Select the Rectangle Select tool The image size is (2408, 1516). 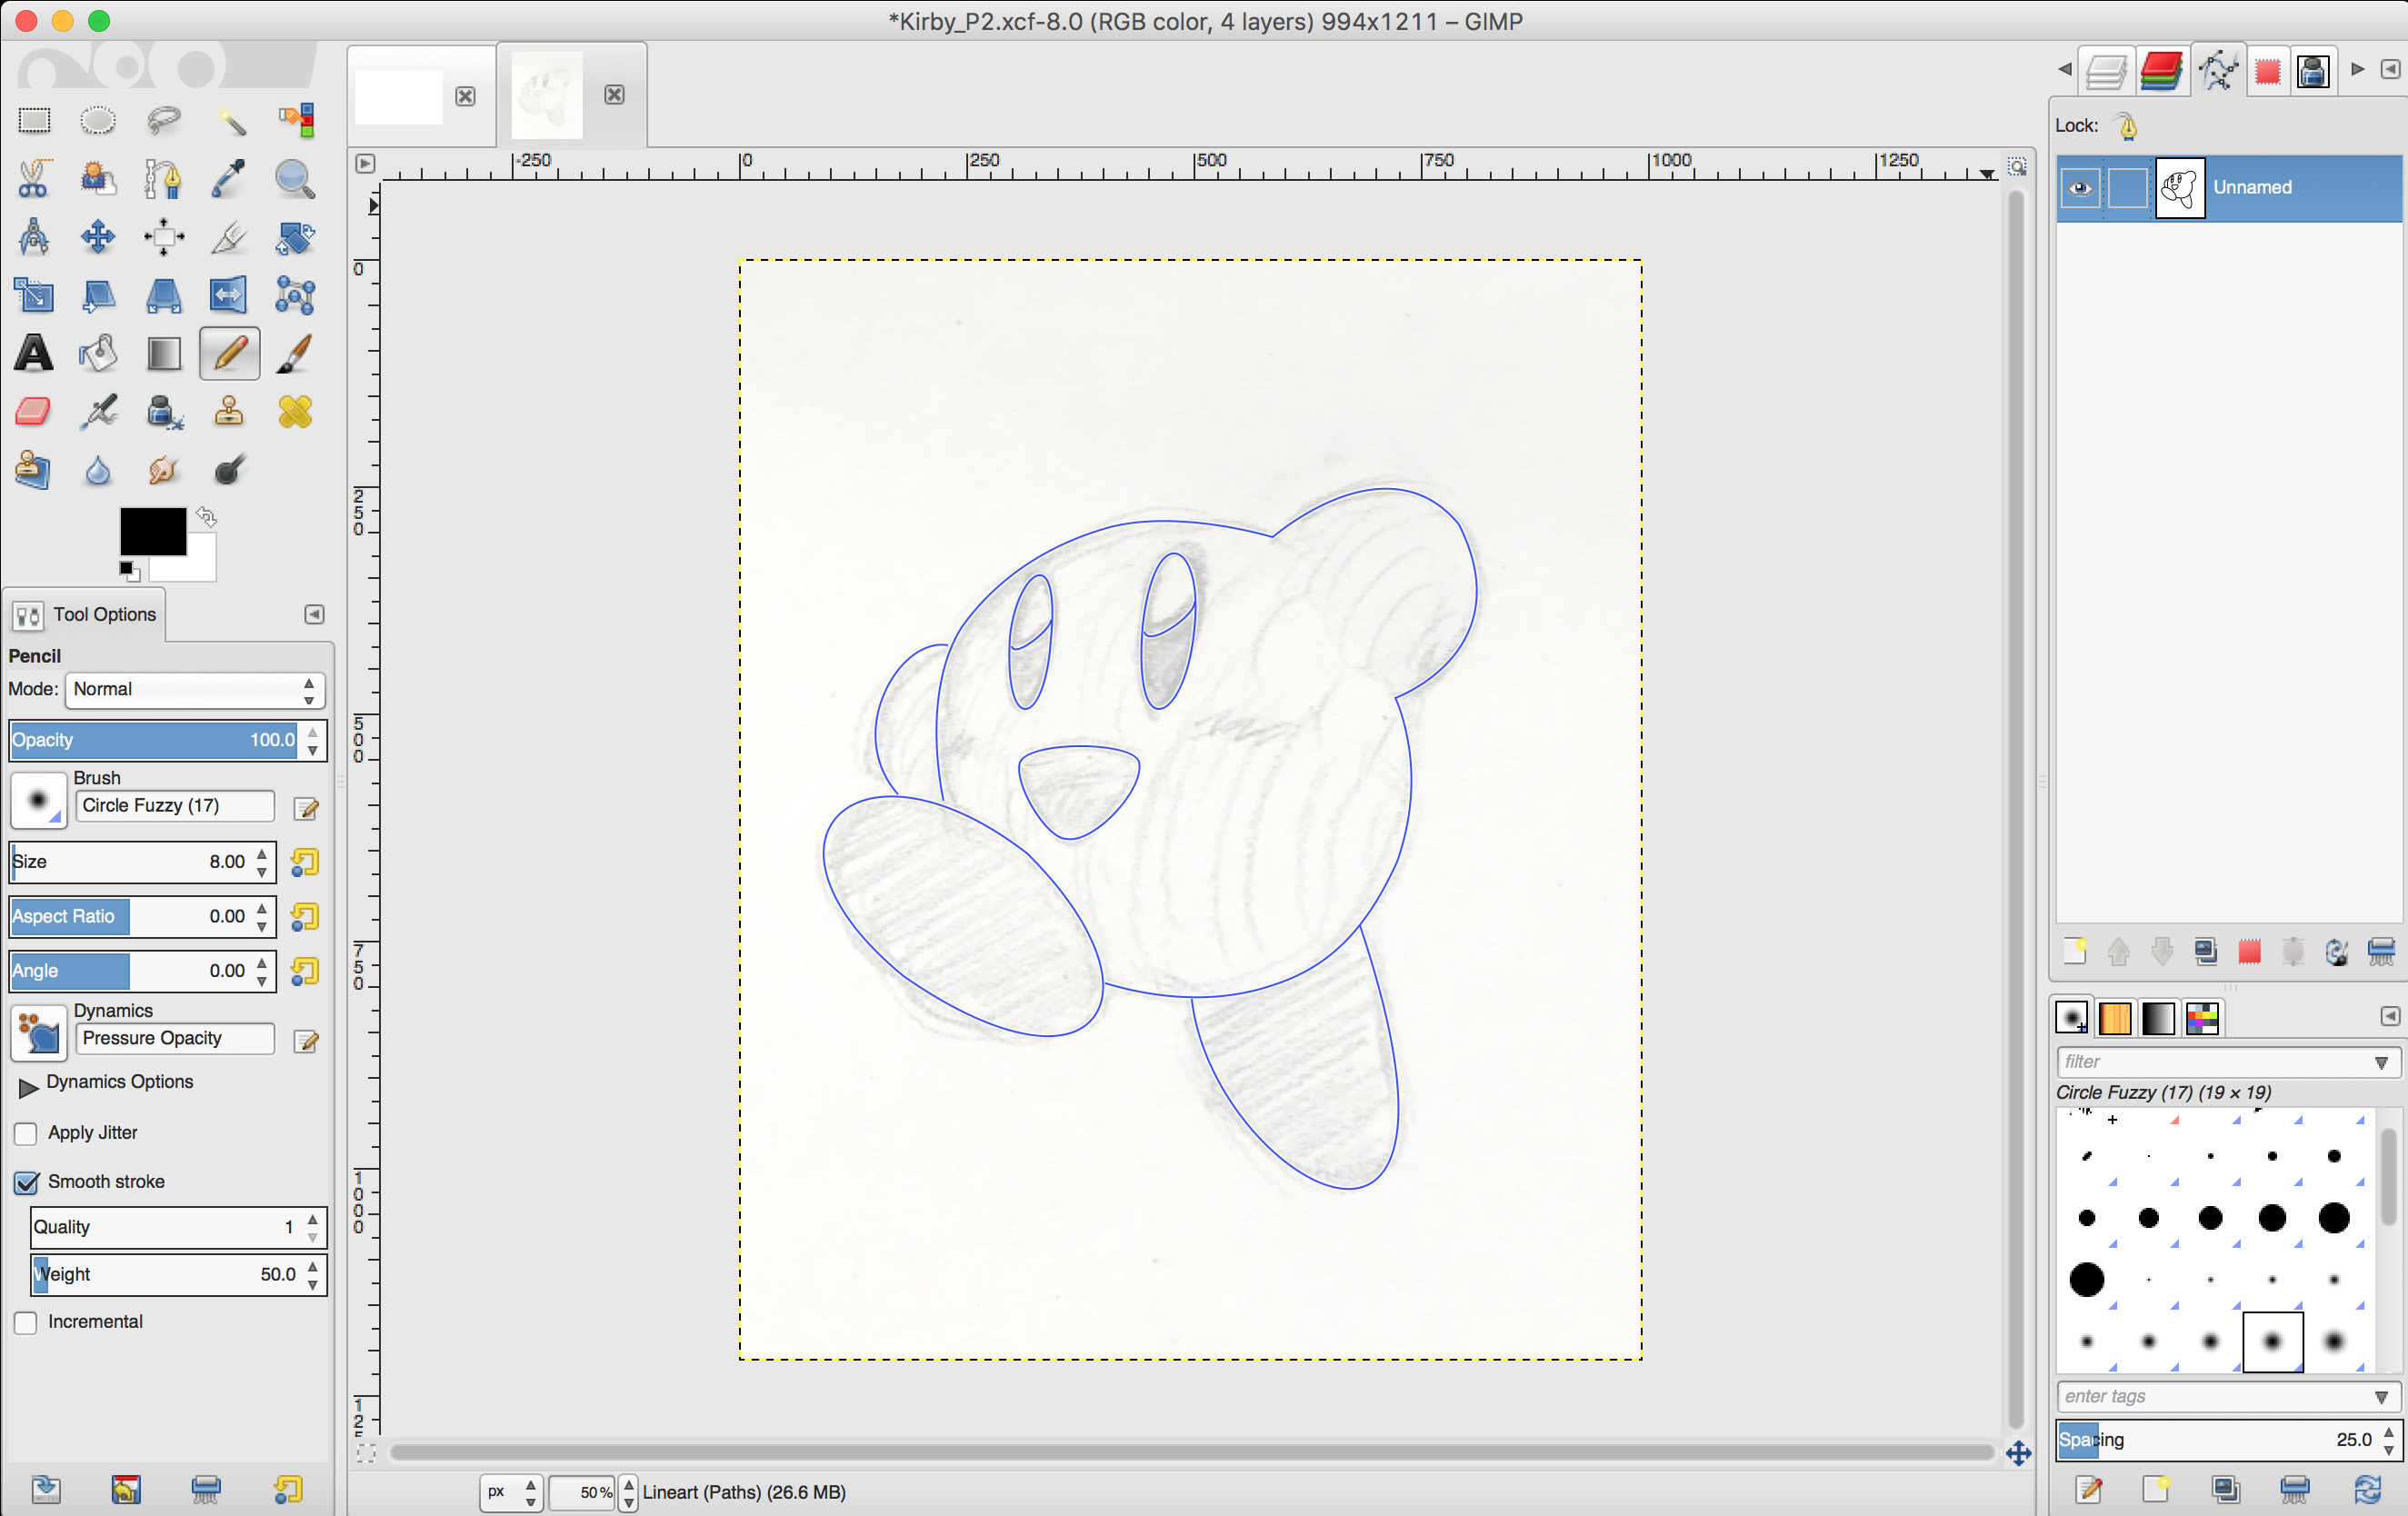[34, 121]
